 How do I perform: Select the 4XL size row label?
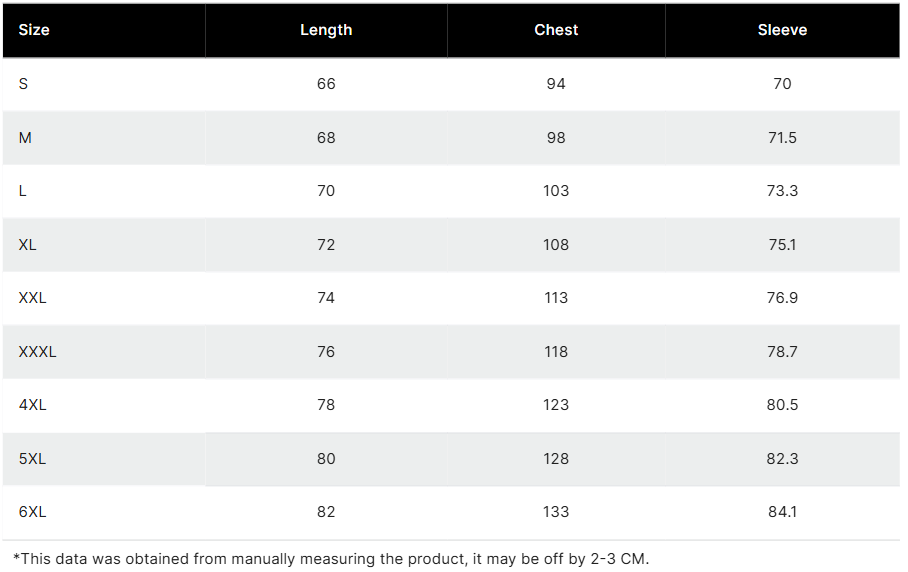pos(32,405)
